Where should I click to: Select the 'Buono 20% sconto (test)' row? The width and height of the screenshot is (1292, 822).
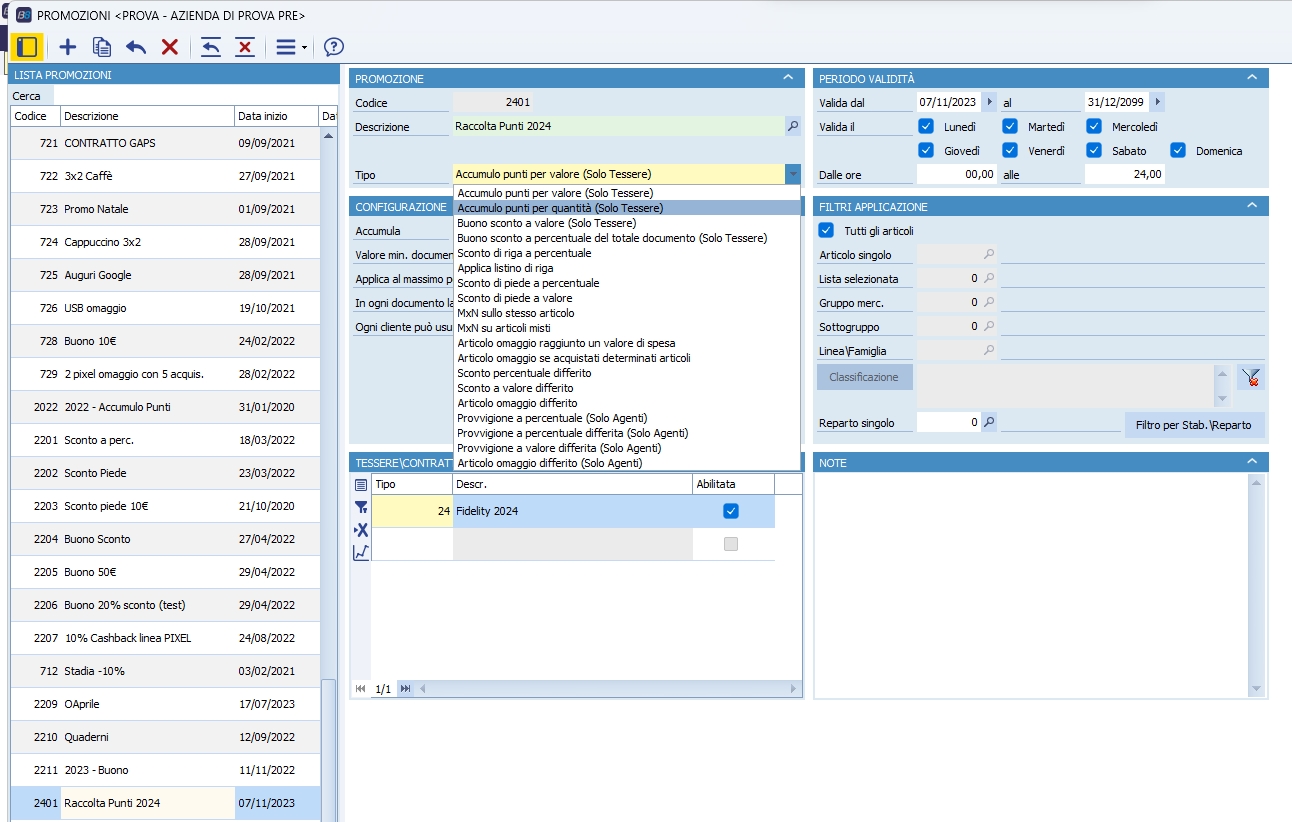pyautogui.click(x=166, y=605)
